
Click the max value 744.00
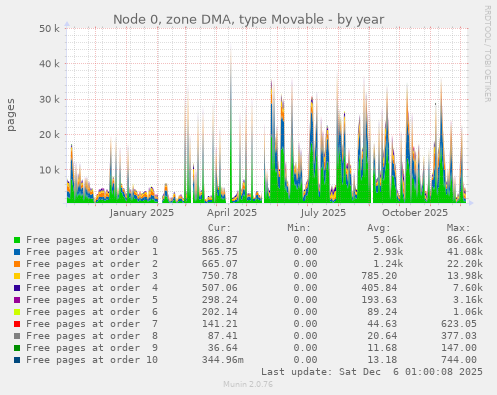click(459, 360)
